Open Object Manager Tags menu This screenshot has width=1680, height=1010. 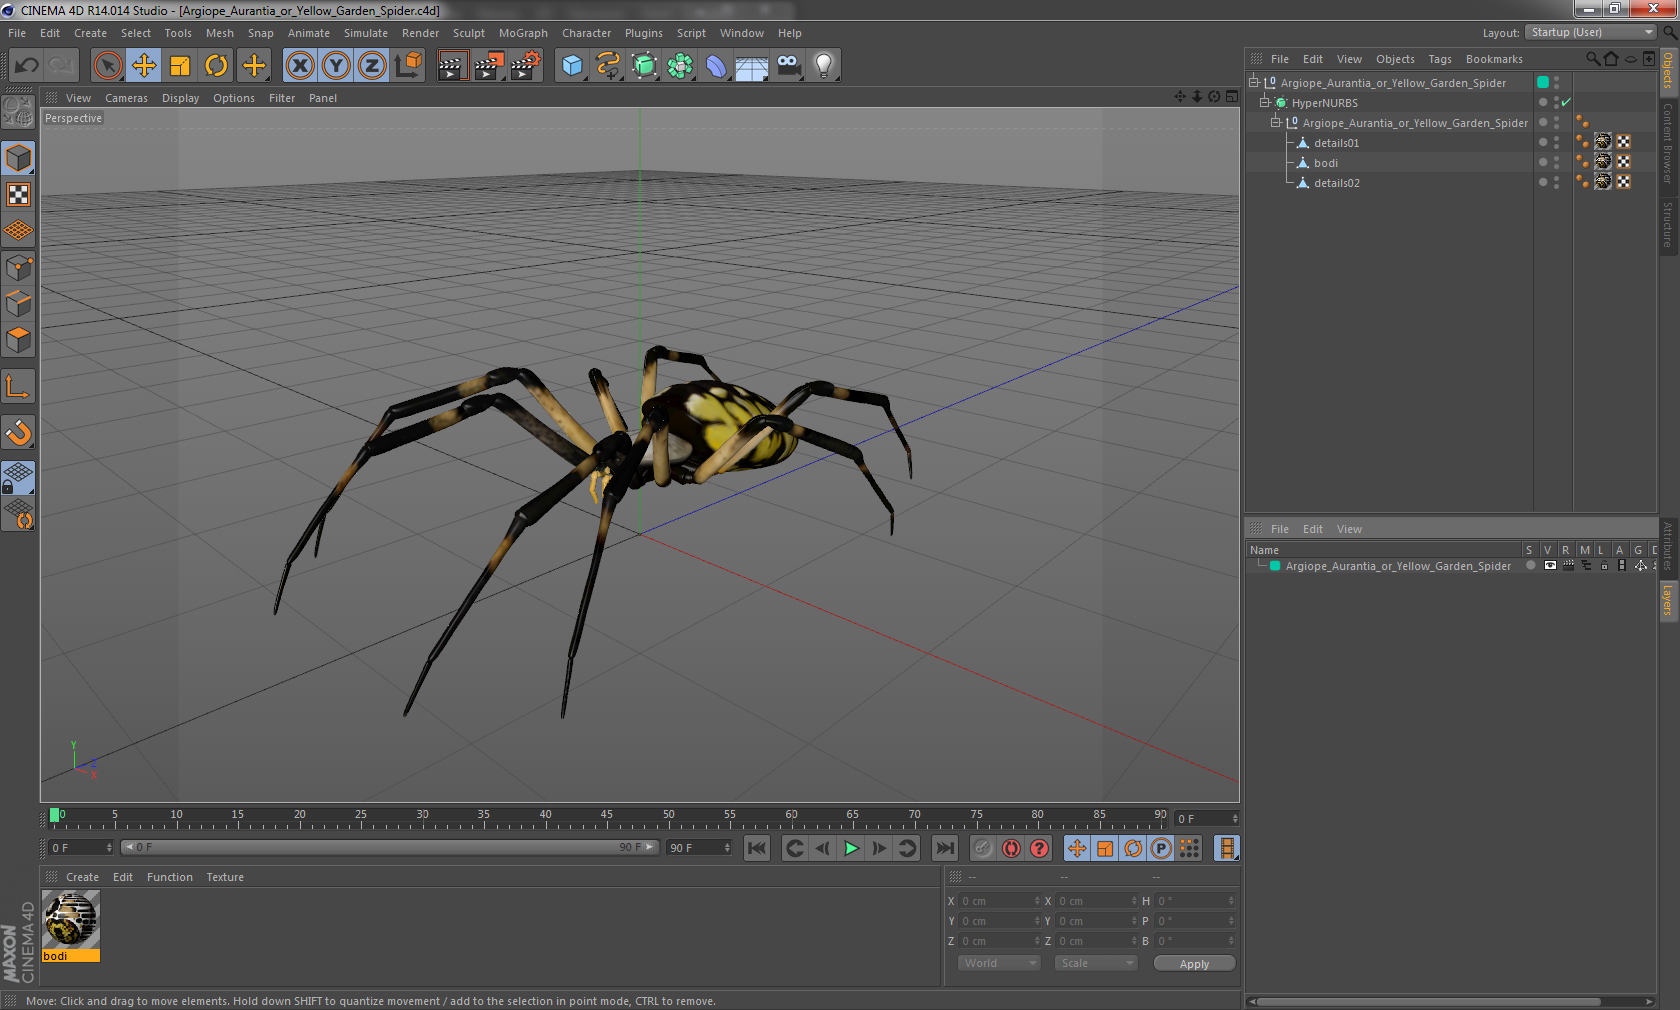point(1440,59)
